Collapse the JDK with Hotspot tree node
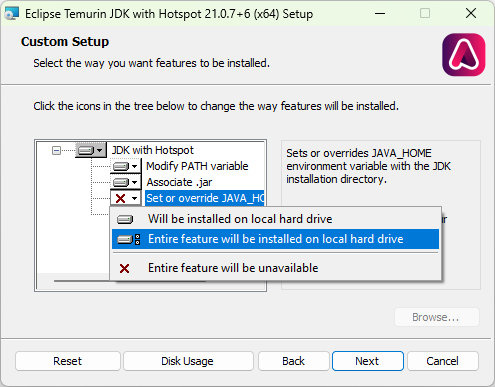 56,151
